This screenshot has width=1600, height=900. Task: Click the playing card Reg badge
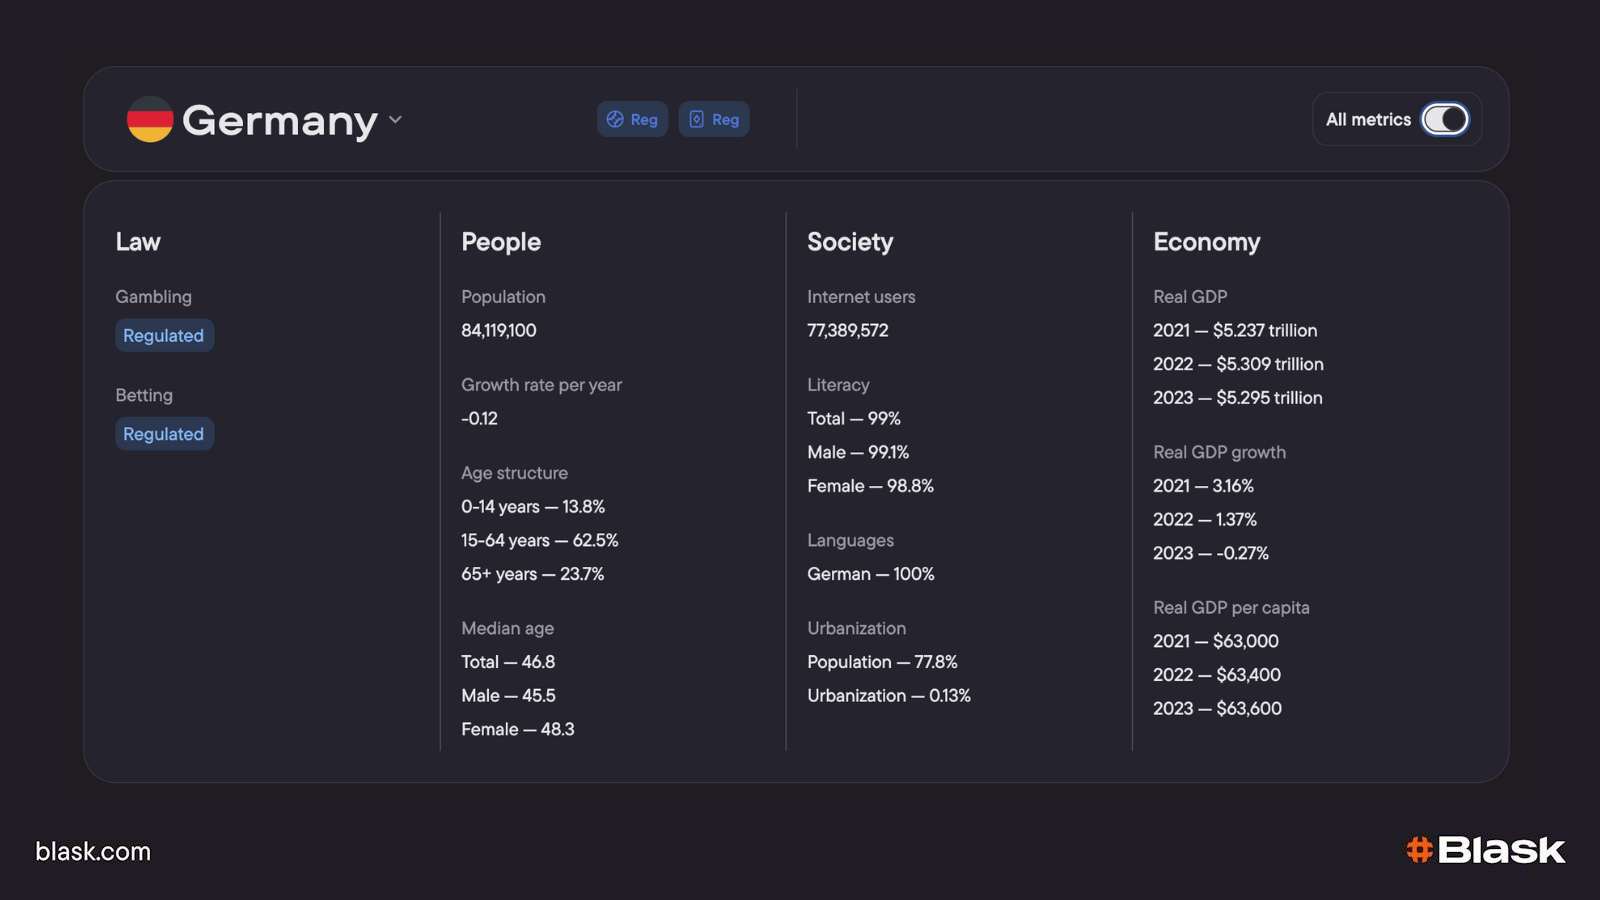coord(714,120)
